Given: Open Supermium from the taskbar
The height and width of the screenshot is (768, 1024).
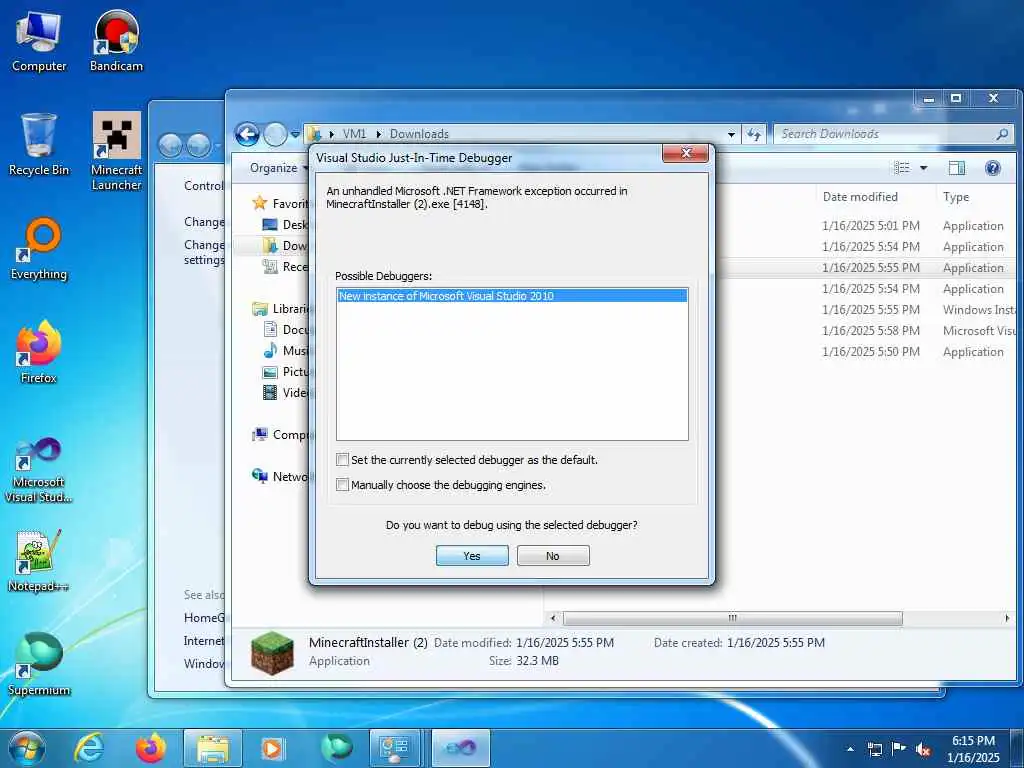Looking at the screenshot, I should click(336, 748).
